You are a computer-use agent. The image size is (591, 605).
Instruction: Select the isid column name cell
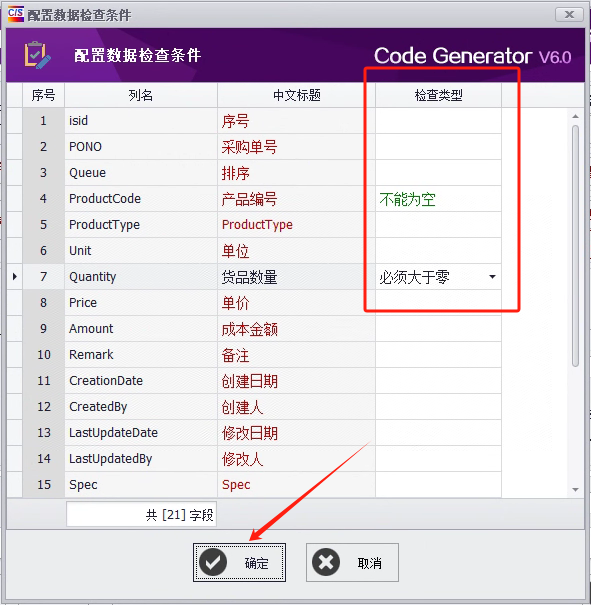pos(141,121)
